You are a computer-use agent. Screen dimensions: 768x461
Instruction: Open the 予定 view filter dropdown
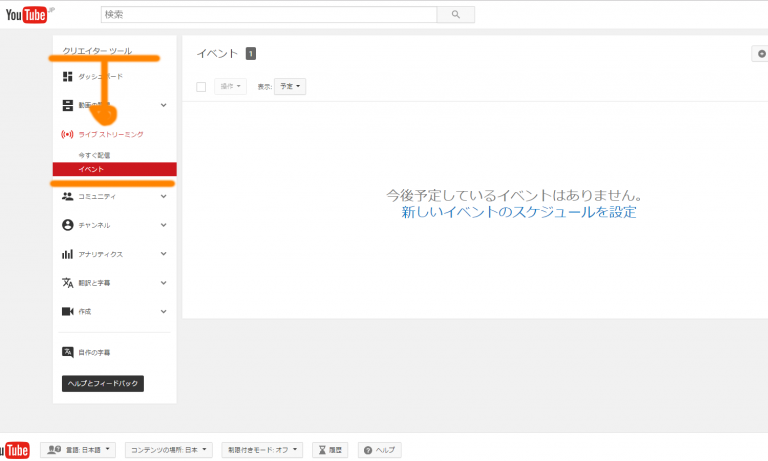point(291,87)
